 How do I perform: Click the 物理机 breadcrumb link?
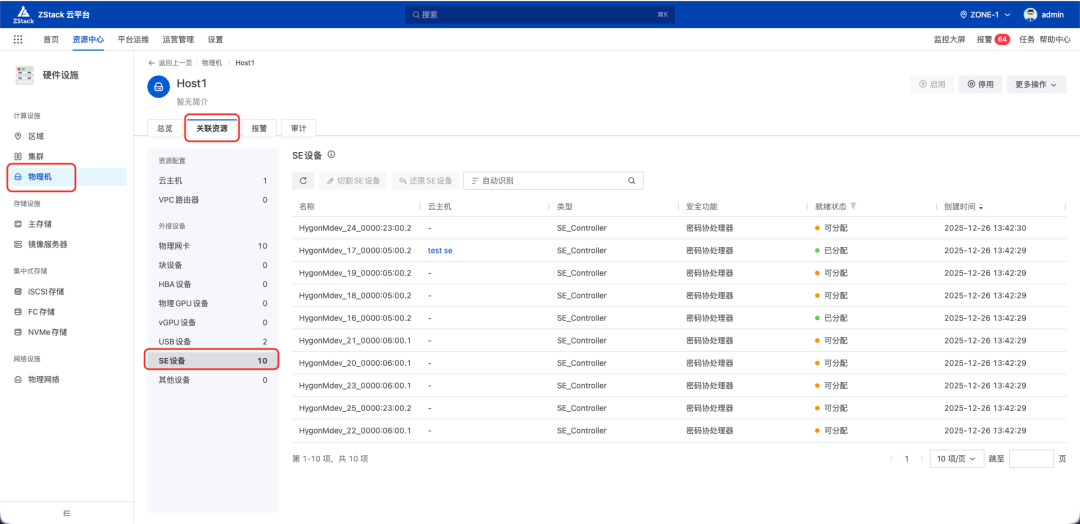pos(212,63)
